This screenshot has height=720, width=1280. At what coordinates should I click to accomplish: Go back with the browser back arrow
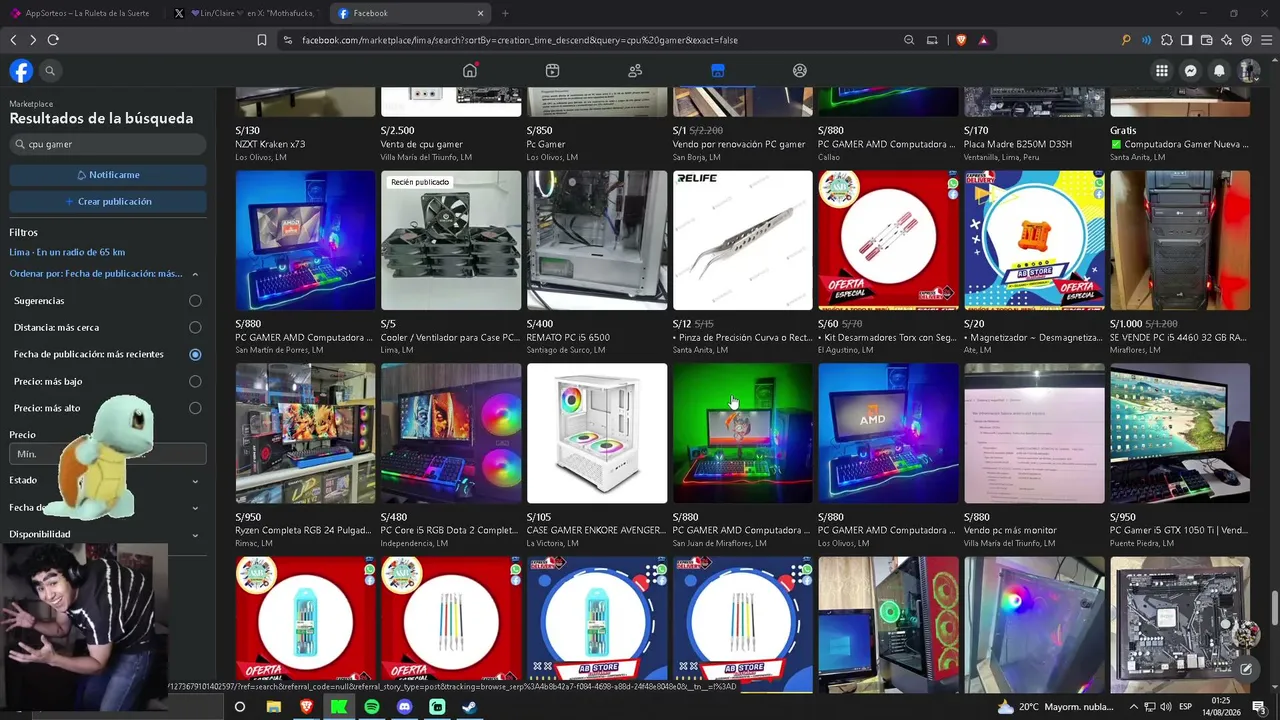13,40
